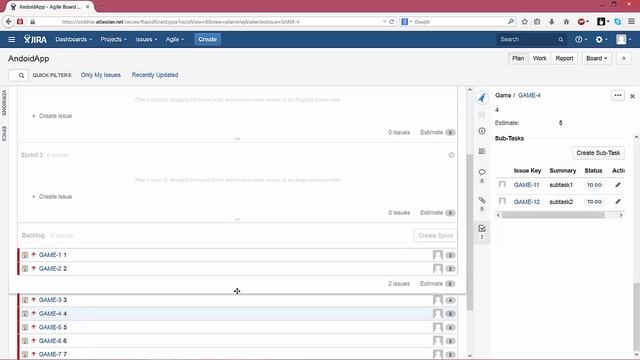Open issue GAME-6 link
The image size is (640, 360).
(x=50, y=341)
